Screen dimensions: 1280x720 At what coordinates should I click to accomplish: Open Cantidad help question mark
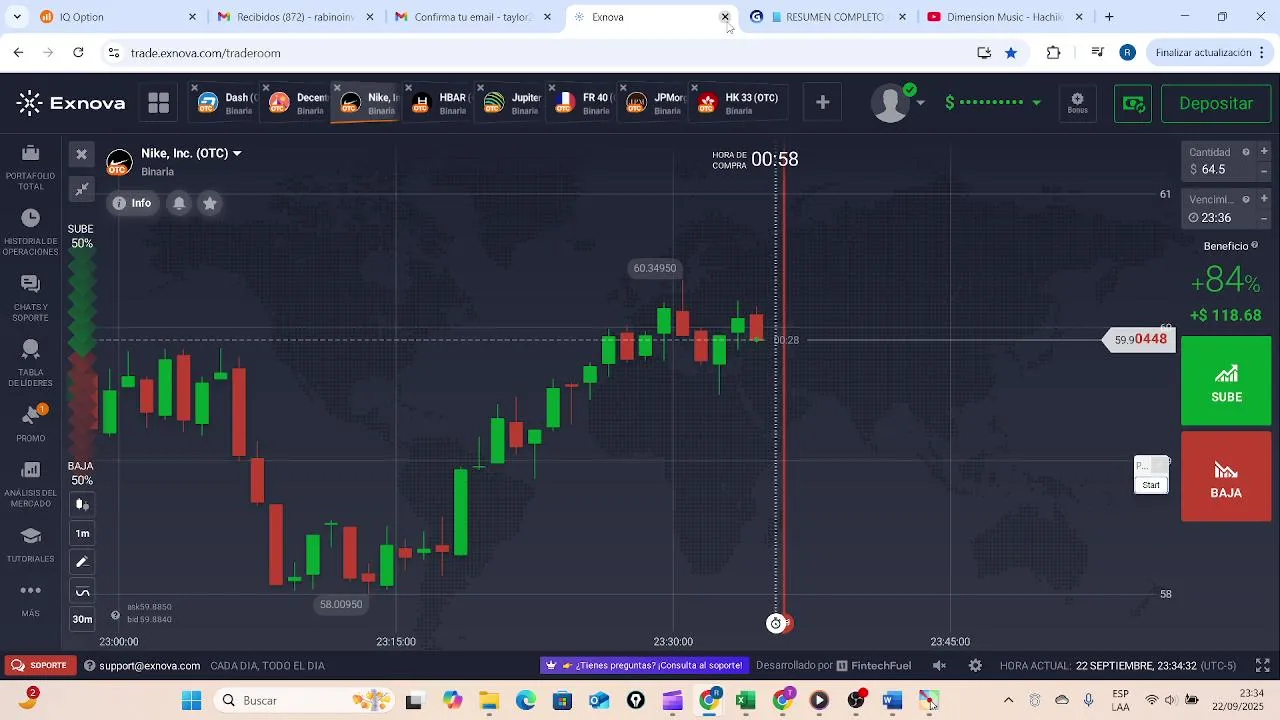[1246, 152]
